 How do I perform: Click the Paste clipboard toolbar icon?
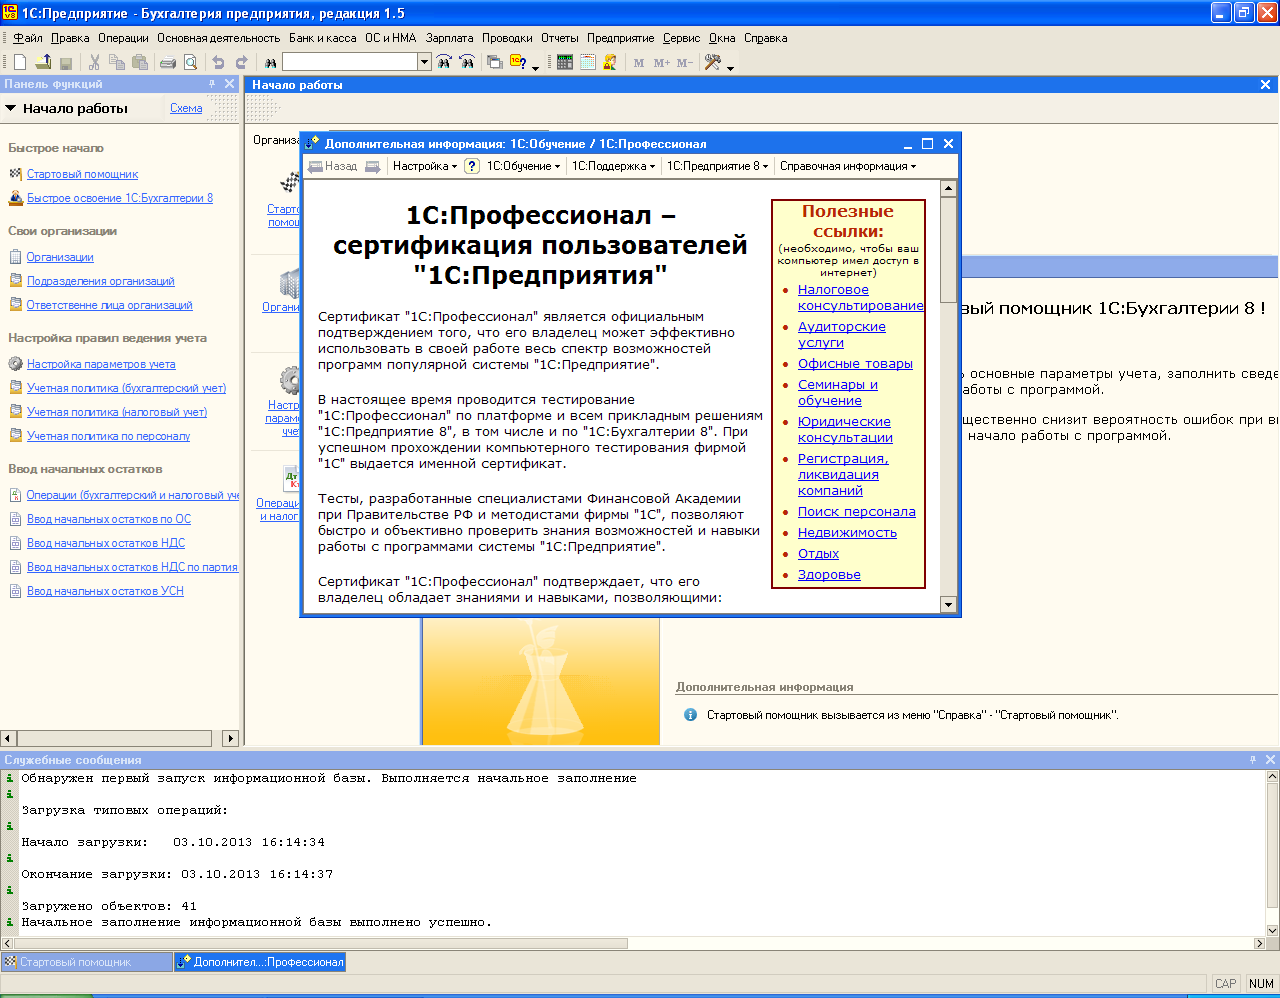pos(140,62)
